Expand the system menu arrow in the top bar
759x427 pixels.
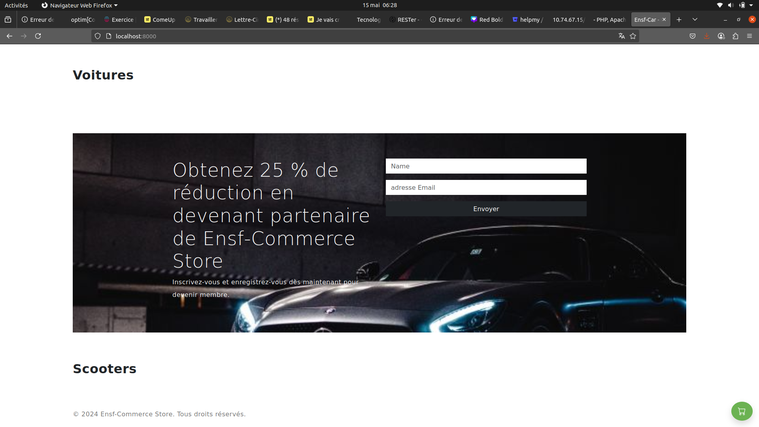tap(751, 5)
